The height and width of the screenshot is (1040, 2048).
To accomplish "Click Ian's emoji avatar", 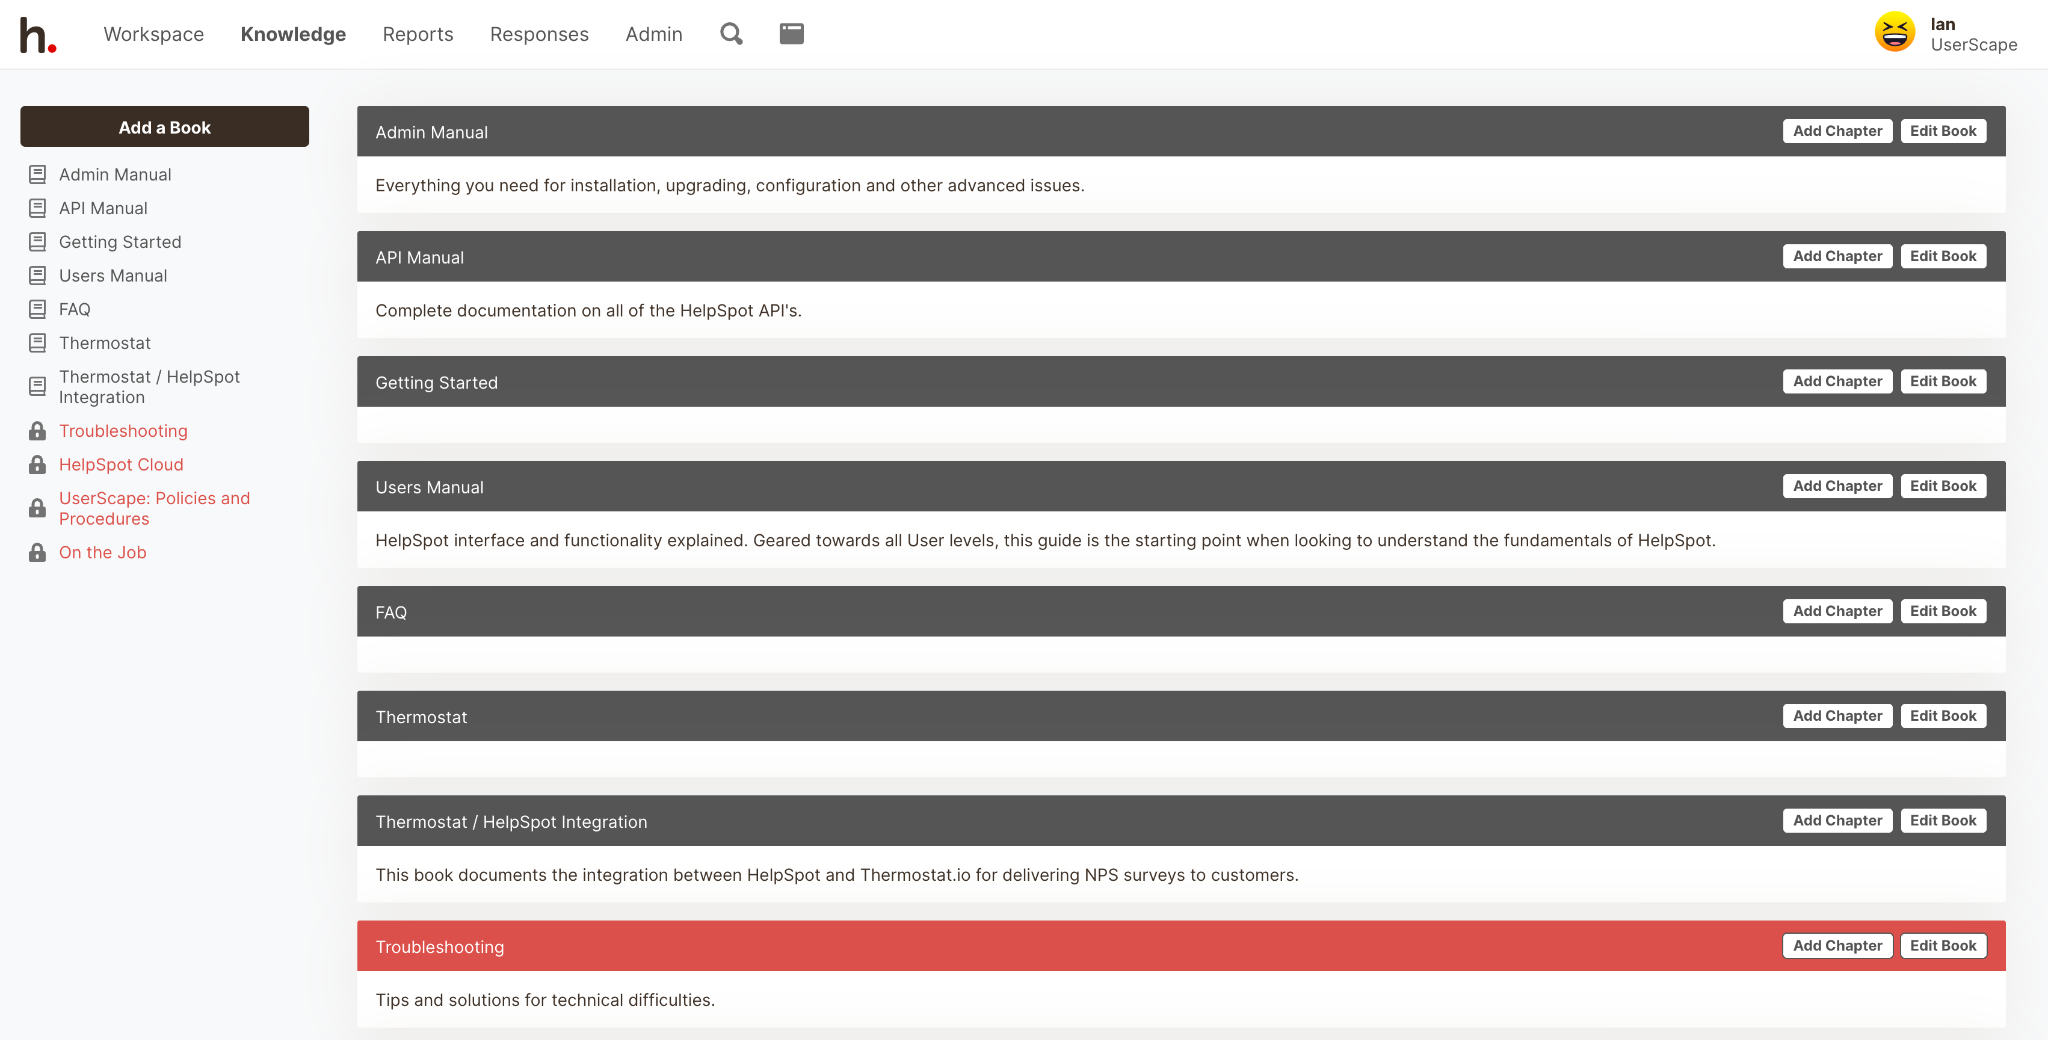I will coord(1894,32).
